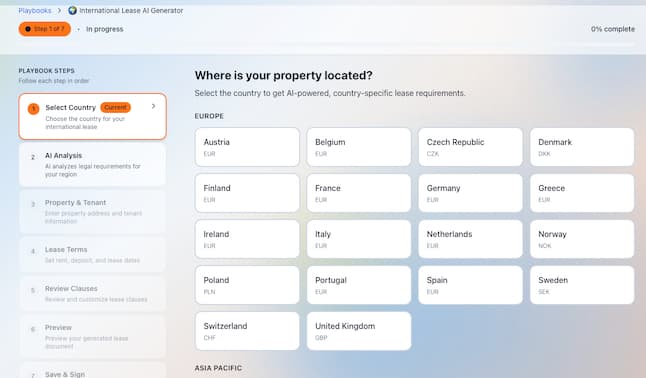Go to the AI Analysis step
Image resolution: width=646 pixels, height=378 pixels.
point(93,164)
